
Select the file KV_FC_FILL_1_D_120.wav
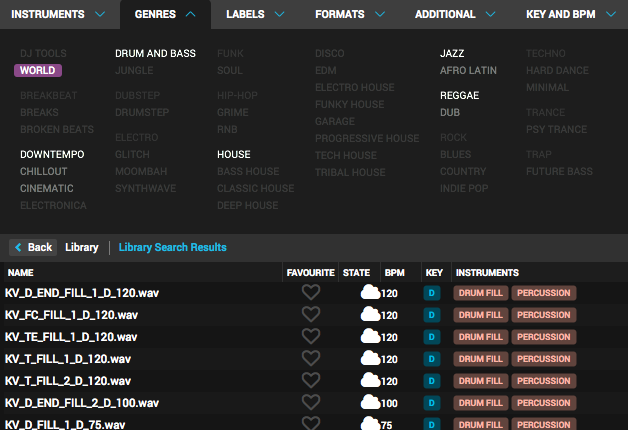tap(71, 315)
